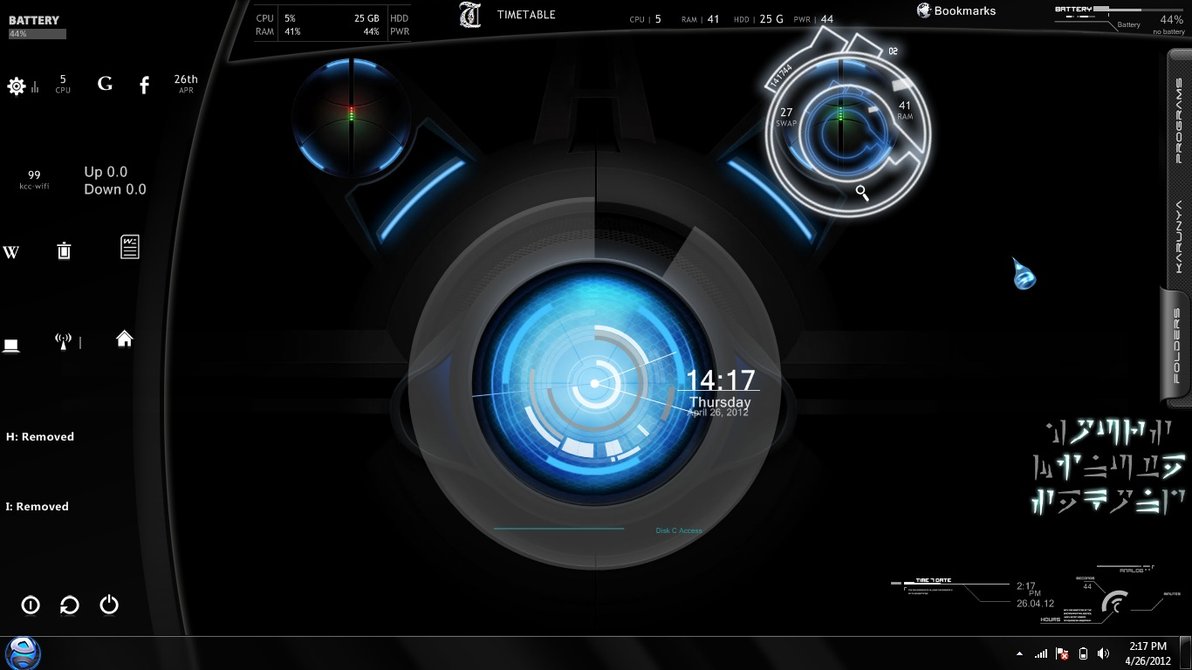Open the Wikipedia W shortcut

tap(11, 252)
